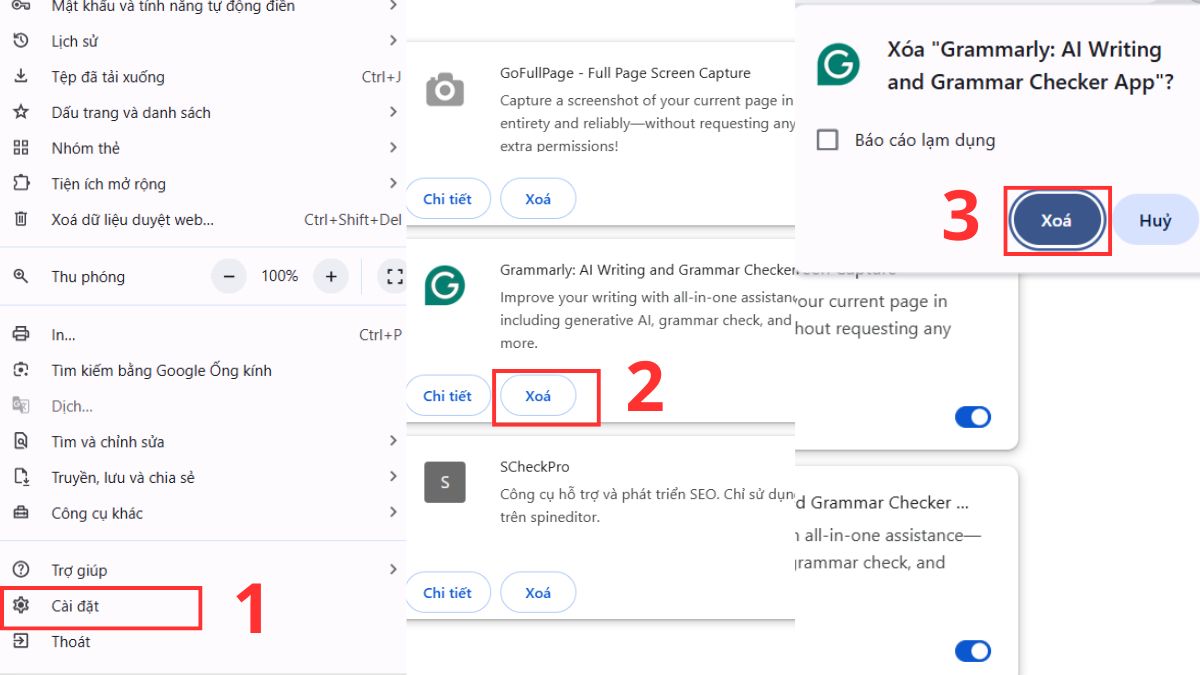Click the SCheckPro extension title

535,467
